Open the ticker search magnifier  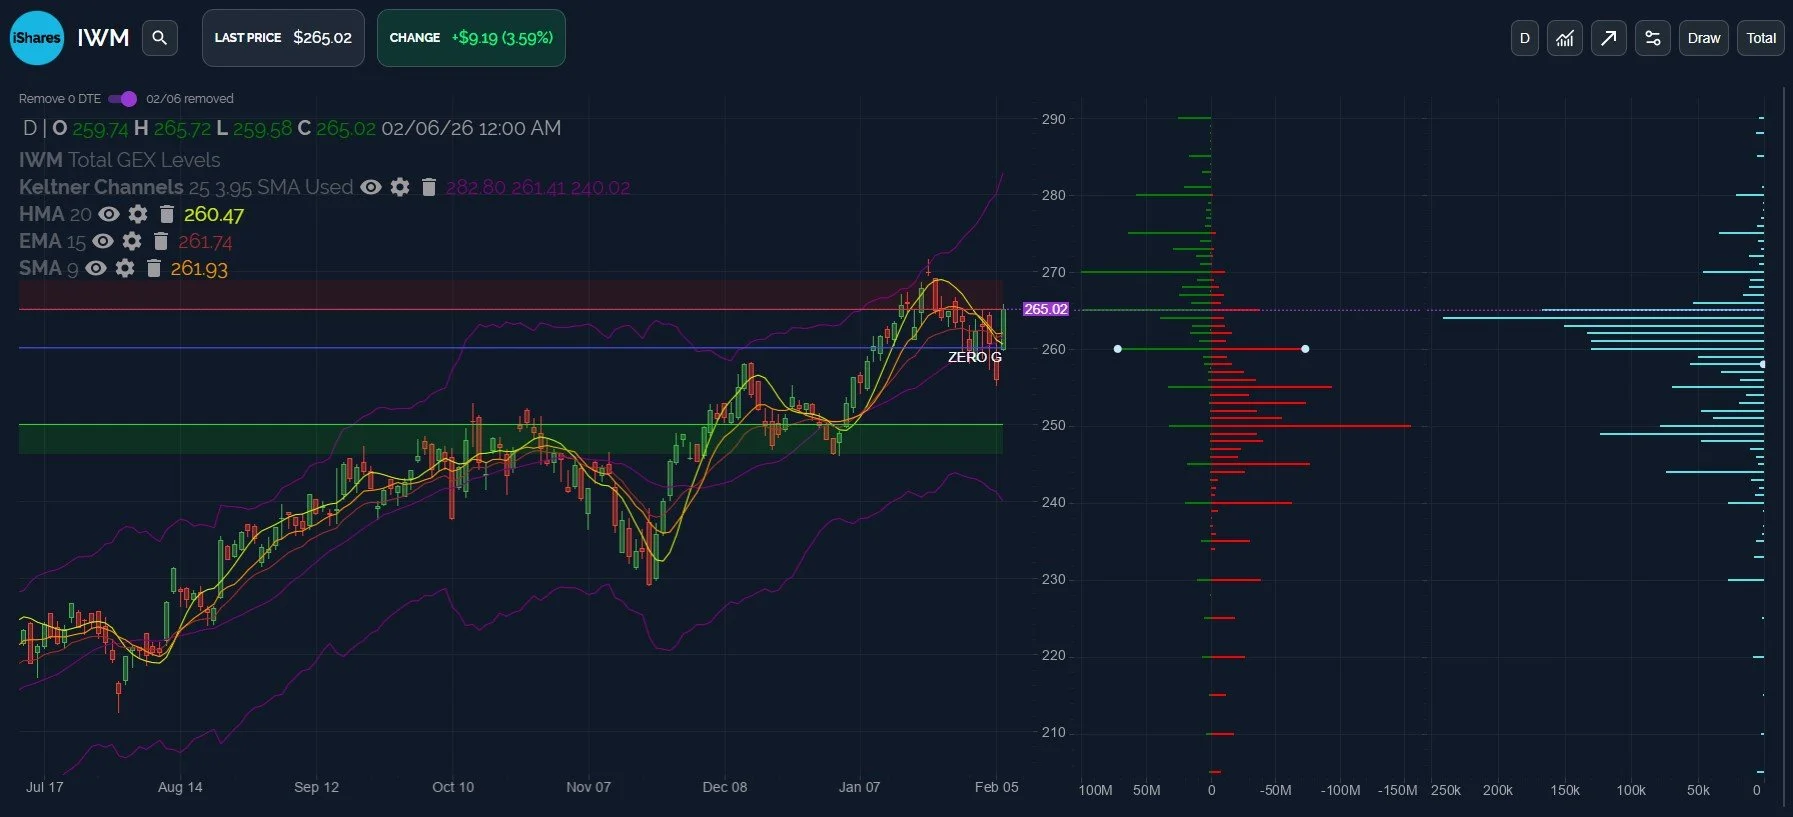tap(159, 38)
